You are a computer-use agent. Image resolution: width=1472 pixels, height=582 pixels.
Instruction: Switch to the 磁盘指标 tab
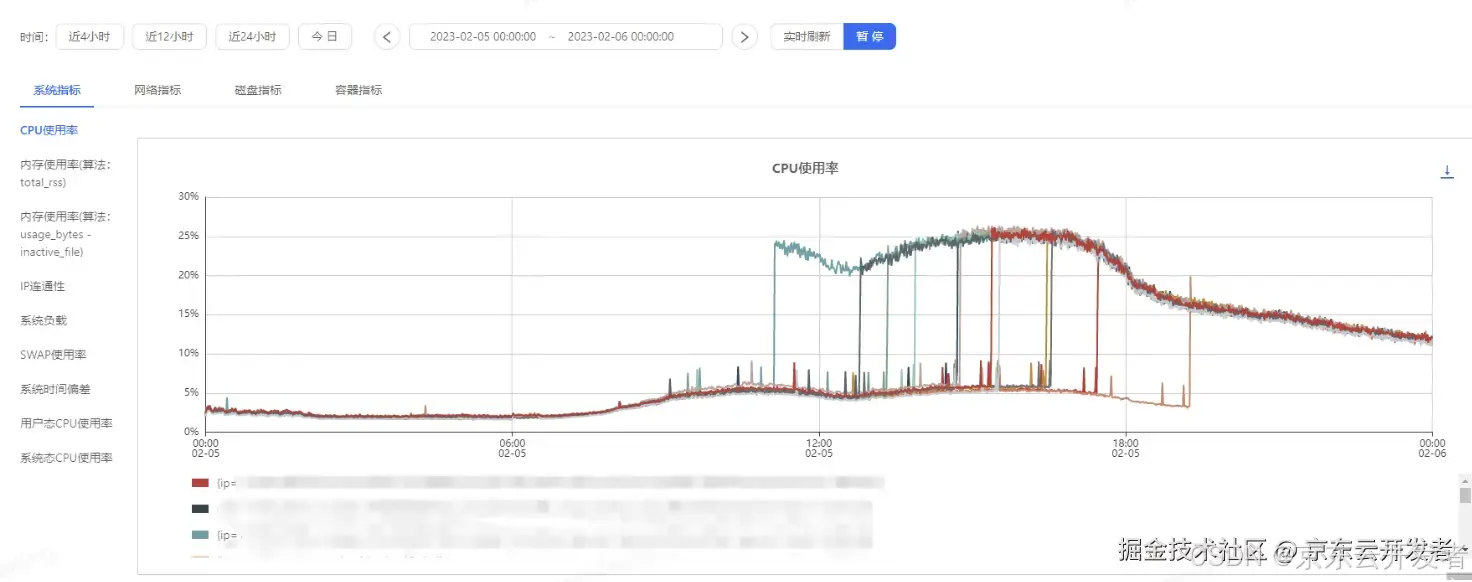click(x=258, y=90)
